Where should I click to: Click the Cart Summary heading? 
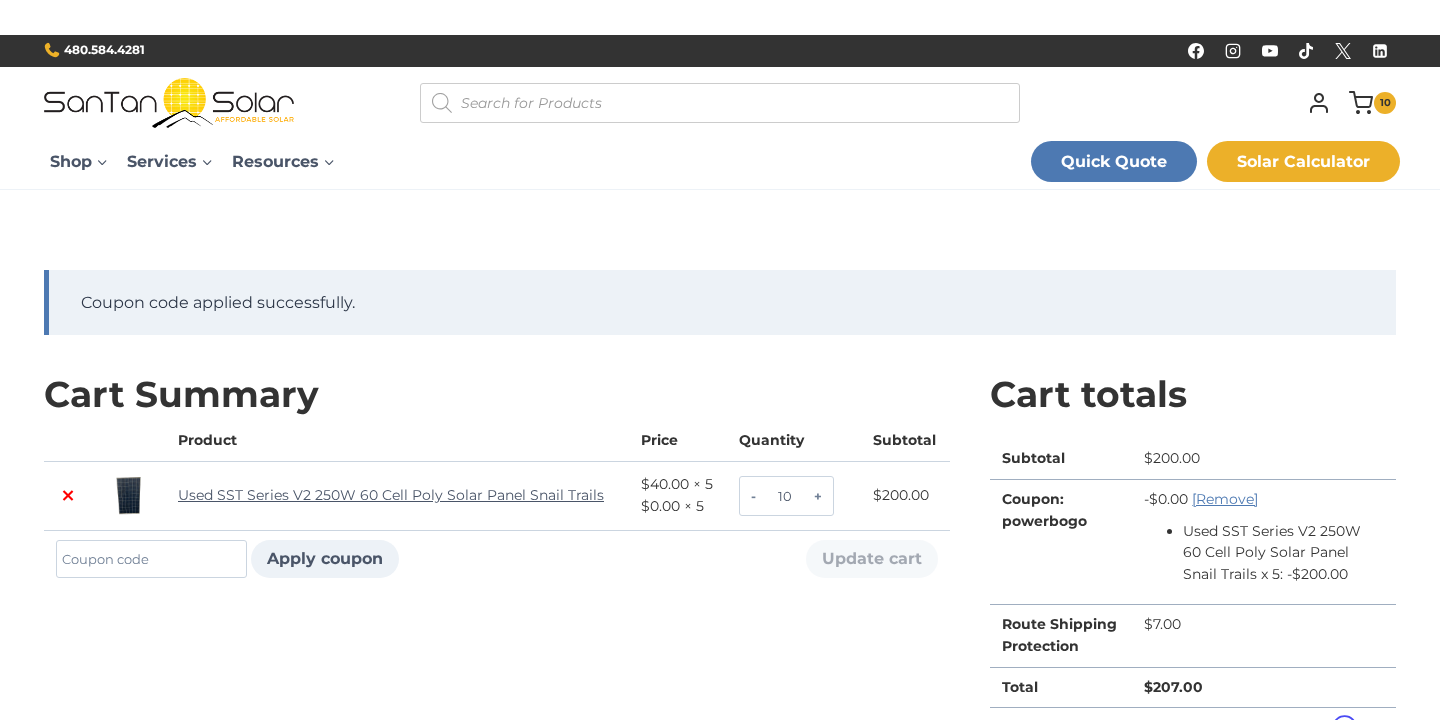pos(181,394)
